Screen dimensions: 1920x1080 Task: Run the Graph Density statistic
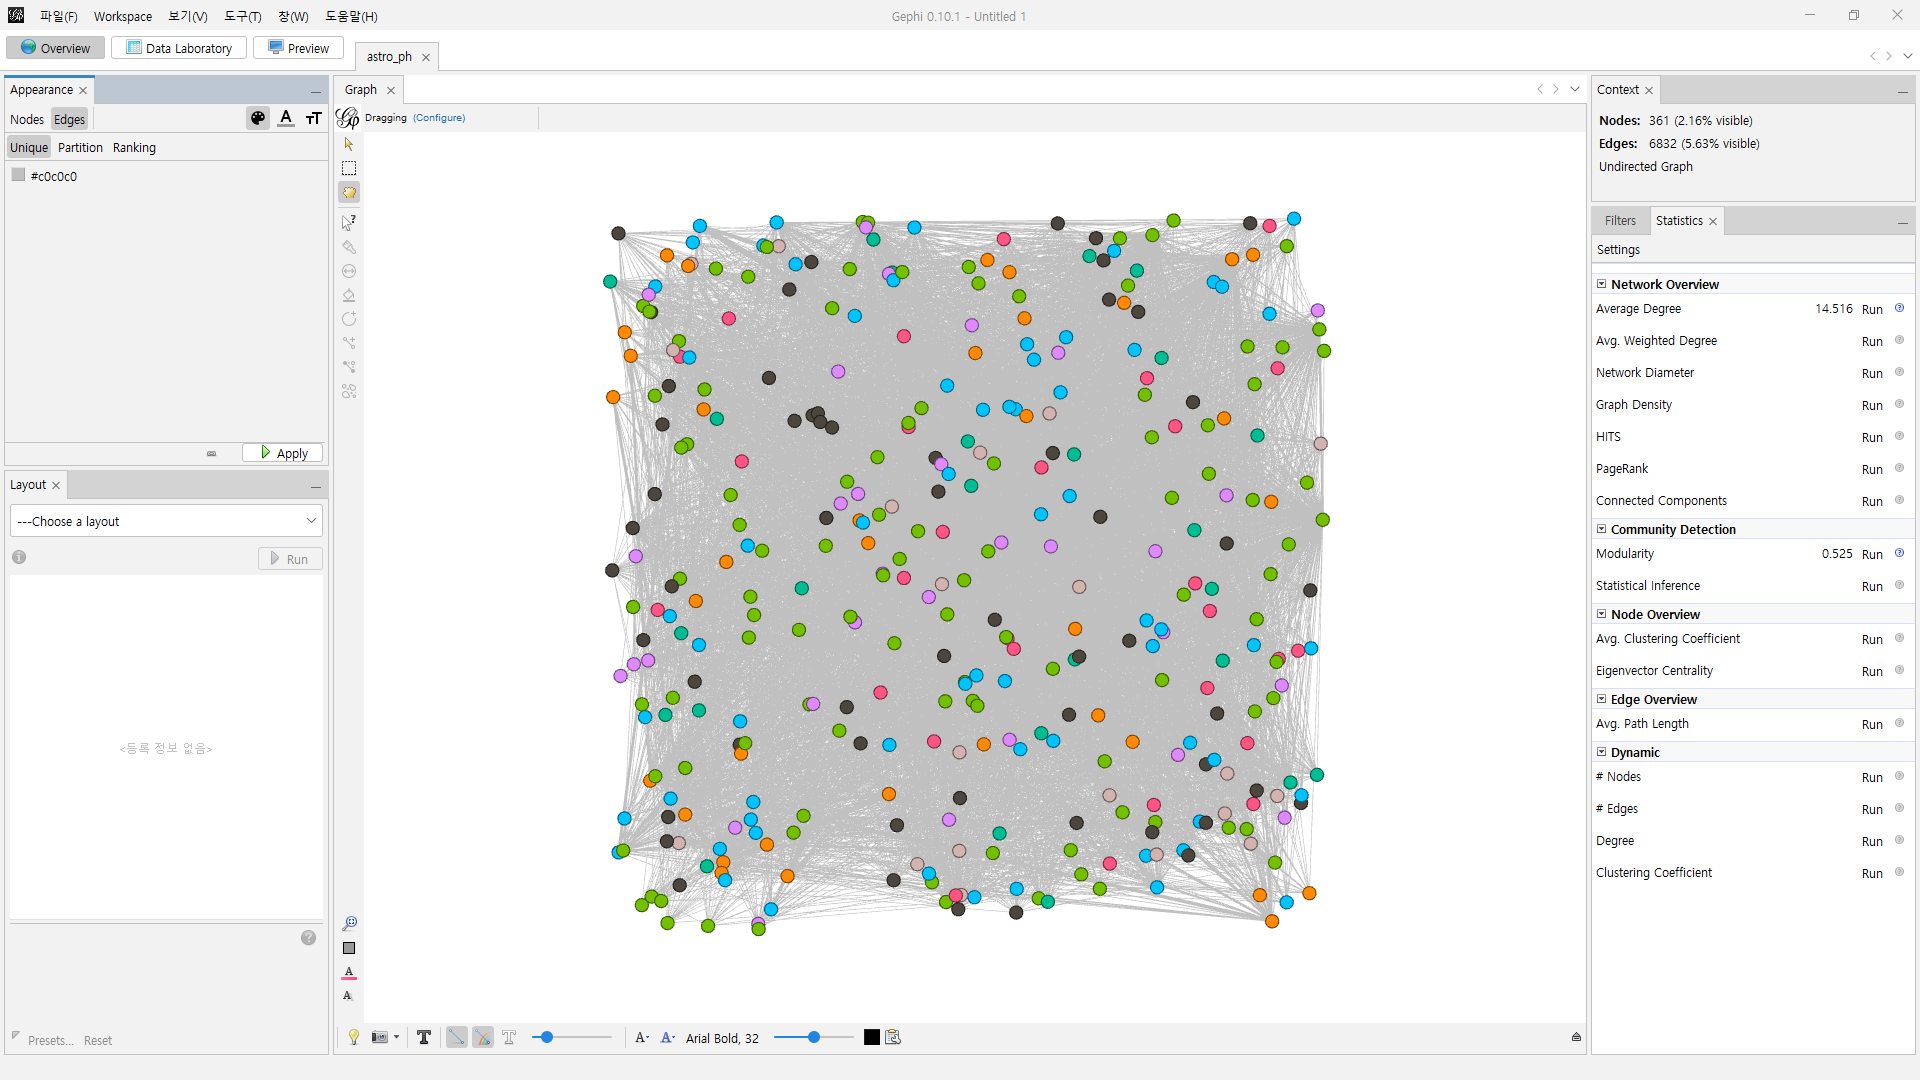point(1871,405)
